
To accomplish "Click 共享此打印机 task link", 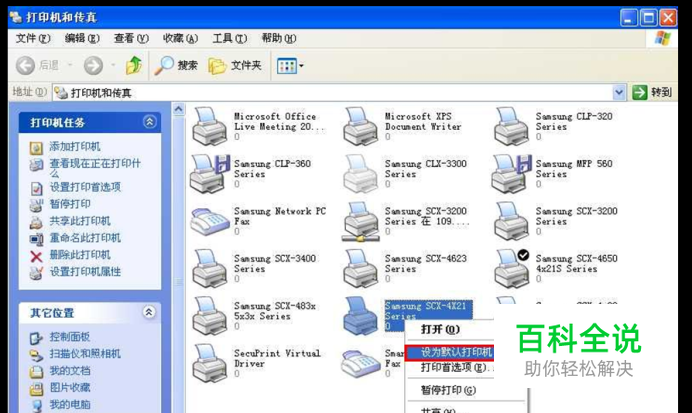I will point(80,221).
